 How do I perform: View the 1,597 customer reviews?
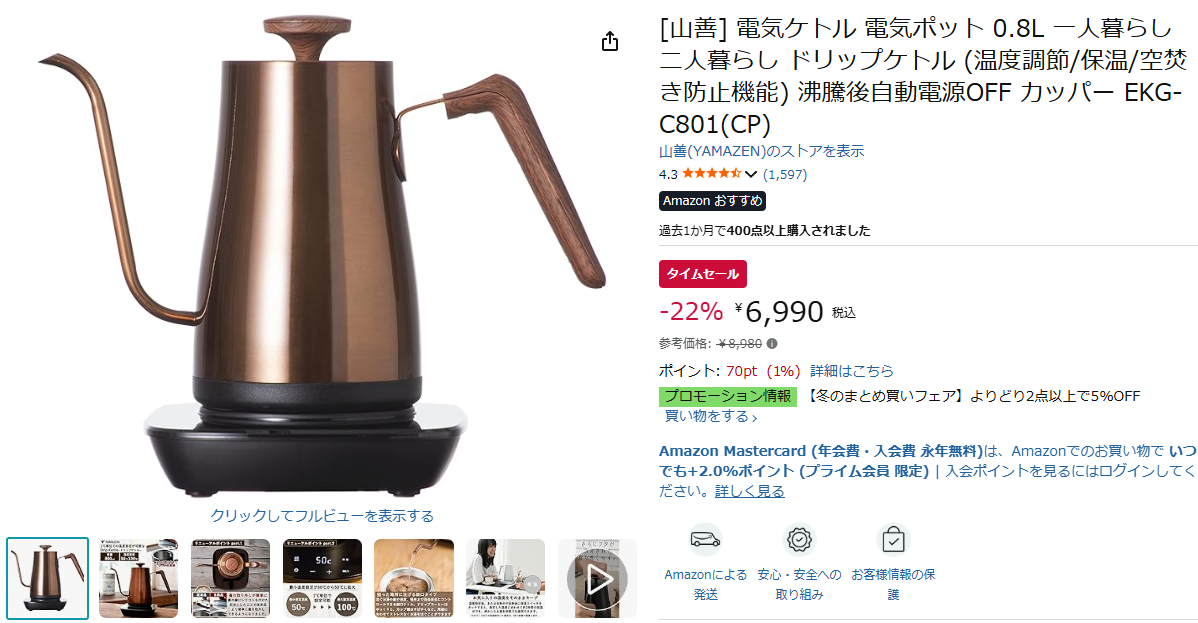coord(785,174)
